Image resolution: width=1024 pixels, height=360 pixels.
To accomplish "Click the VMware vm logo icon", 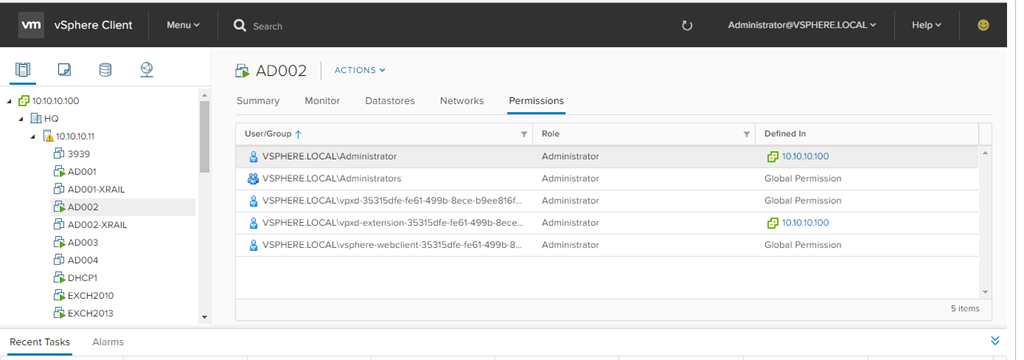I will [31, 25].
